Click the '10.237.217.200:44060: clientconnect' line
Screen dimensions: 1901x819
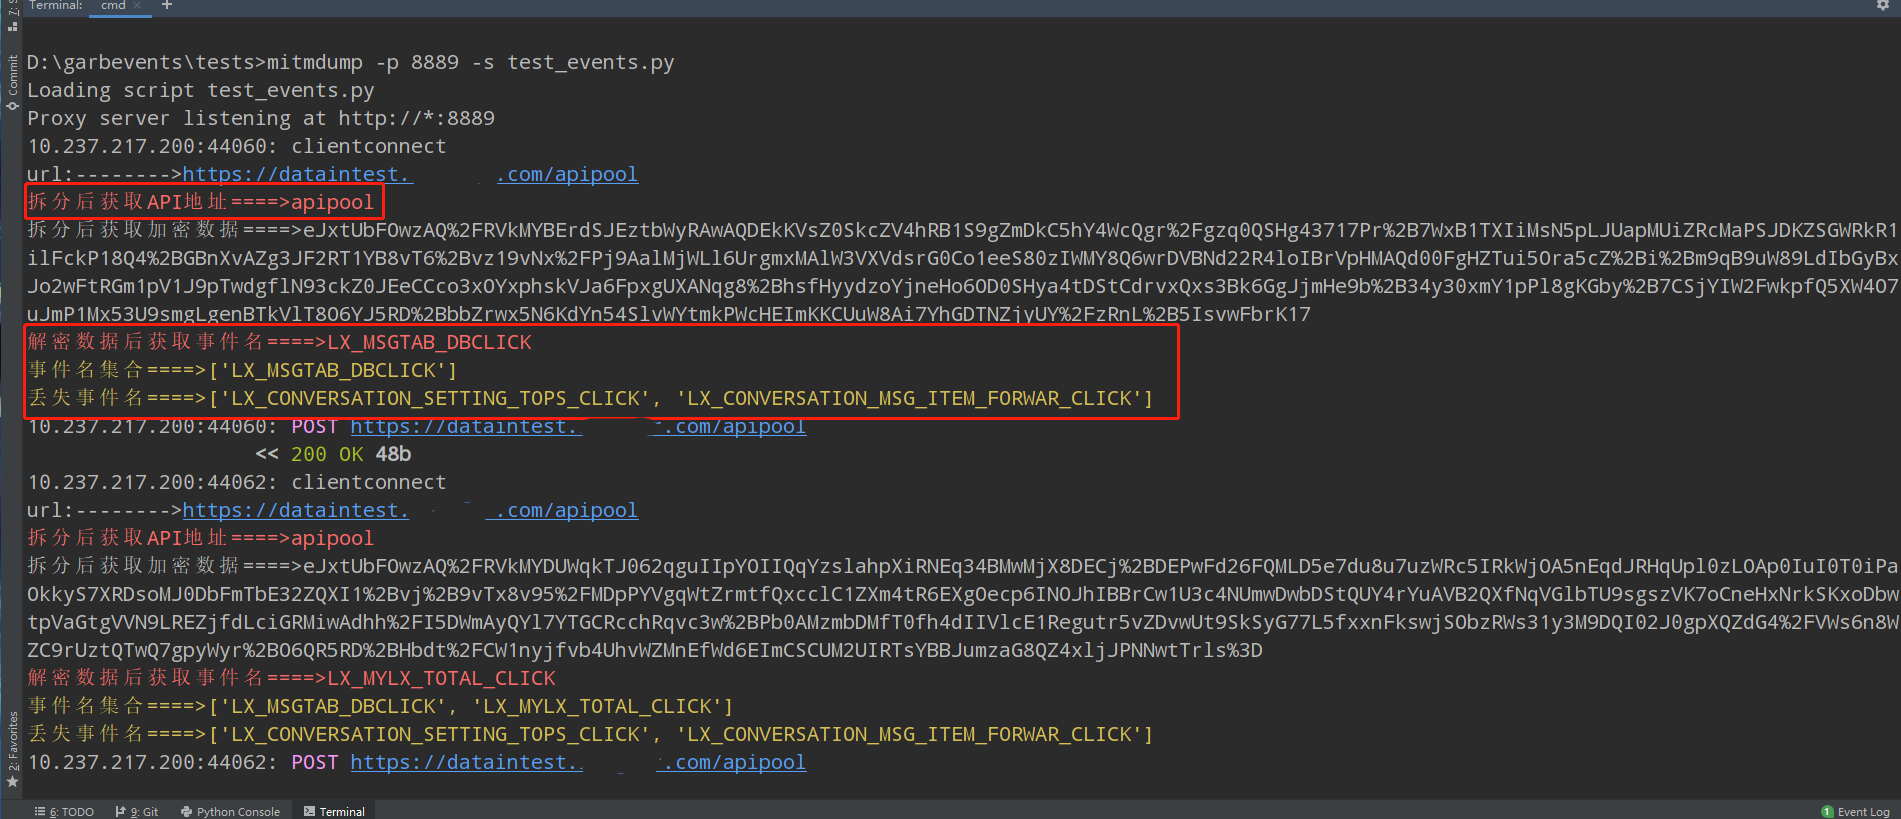point(237,146)
